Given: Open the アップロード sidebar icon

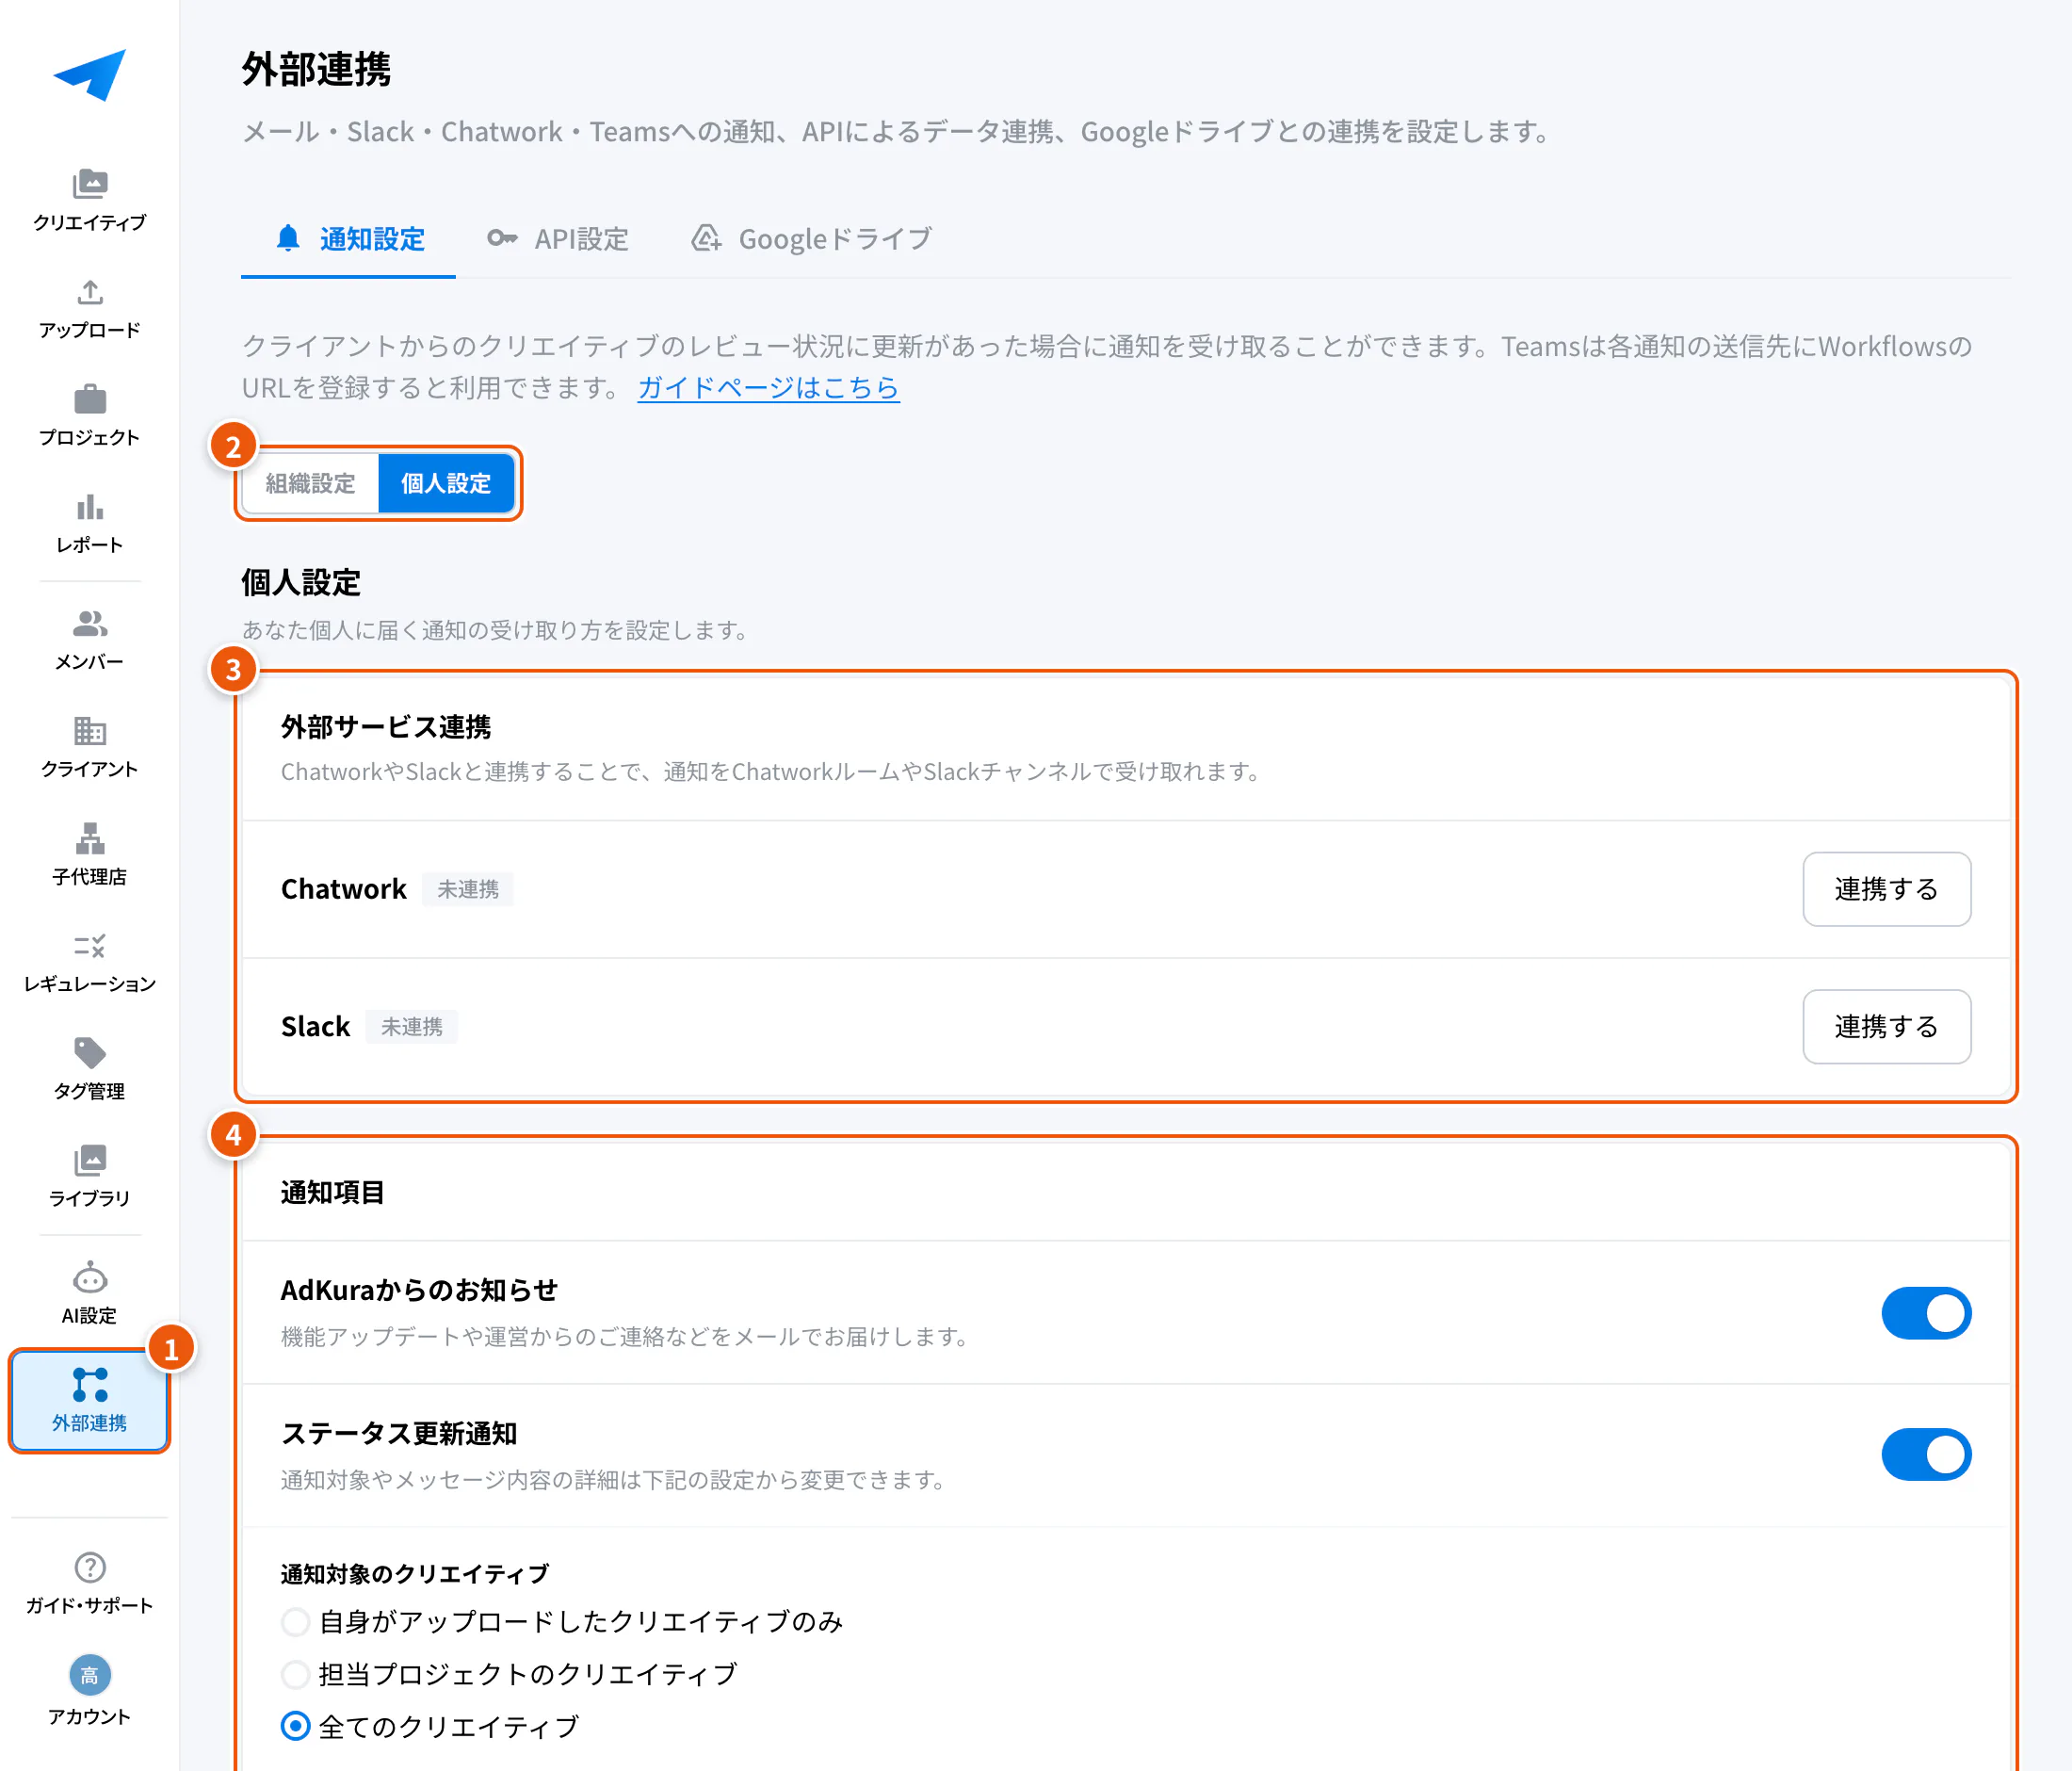Looking at the screenshot, I should 90,292.
